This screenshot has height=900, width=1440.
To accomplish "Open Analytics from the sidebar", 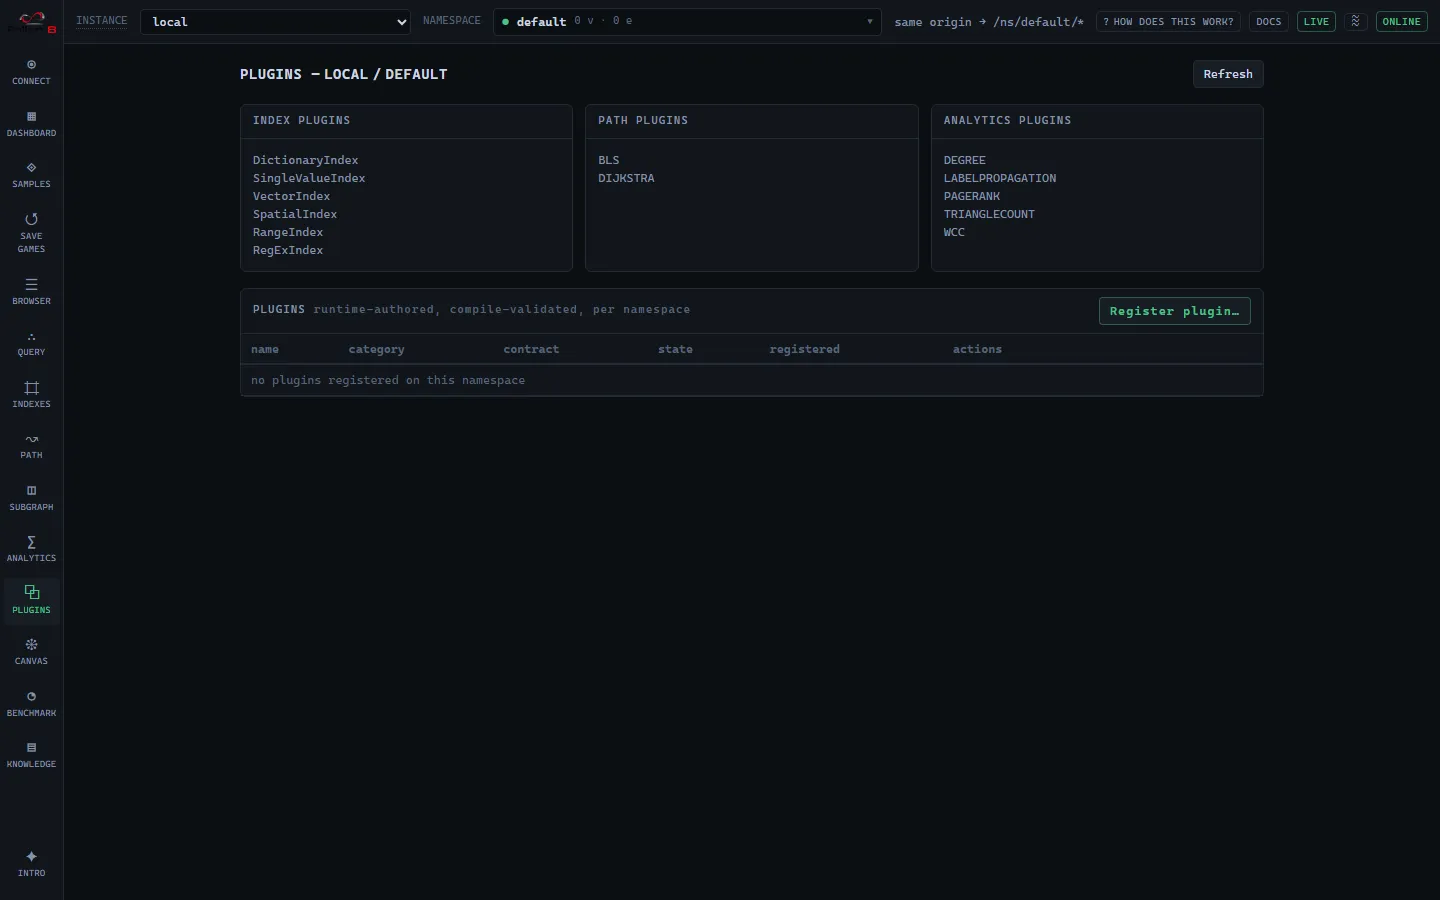I will (31, 550).
